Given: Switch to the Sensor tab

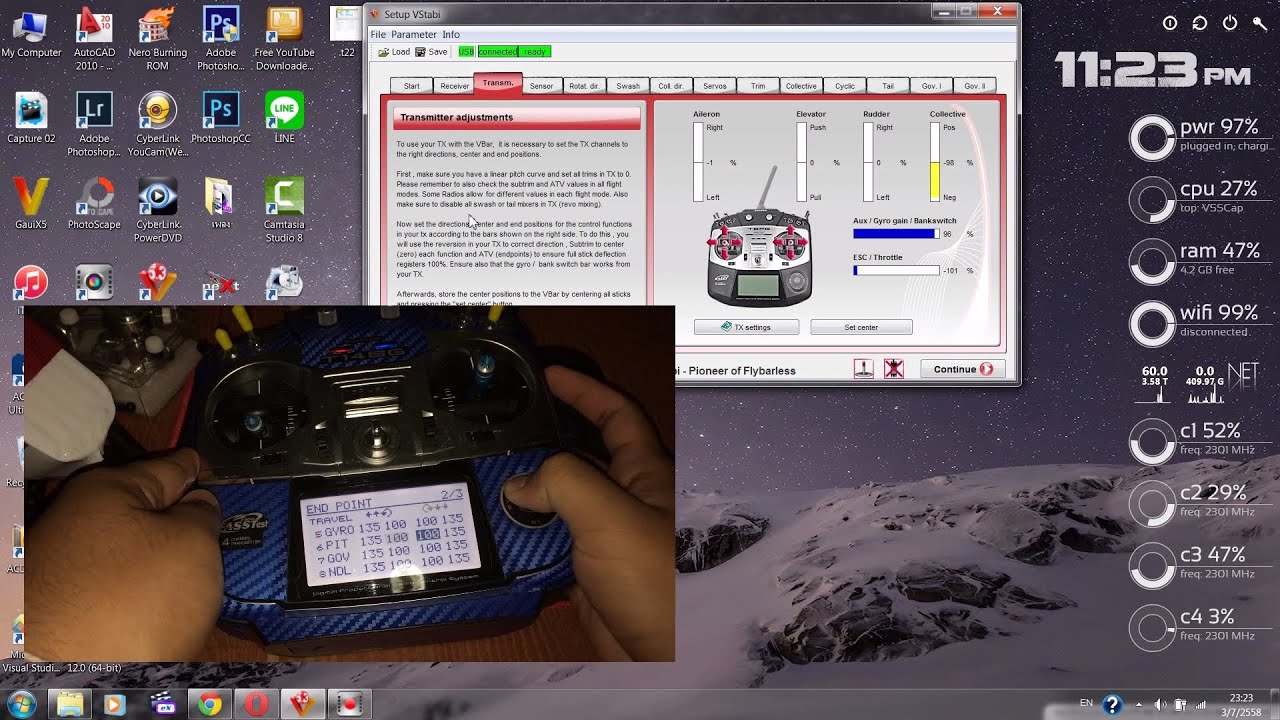Looking at the screenshot, I should (541, 86).
